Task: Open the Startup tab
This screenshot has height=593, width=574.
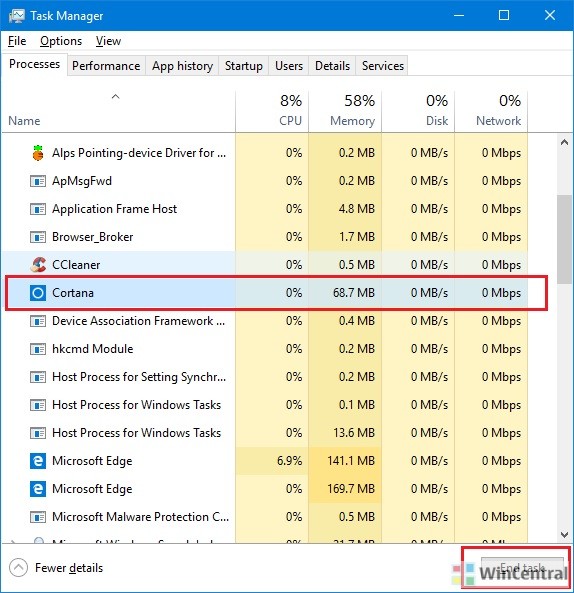Action: 244,66
